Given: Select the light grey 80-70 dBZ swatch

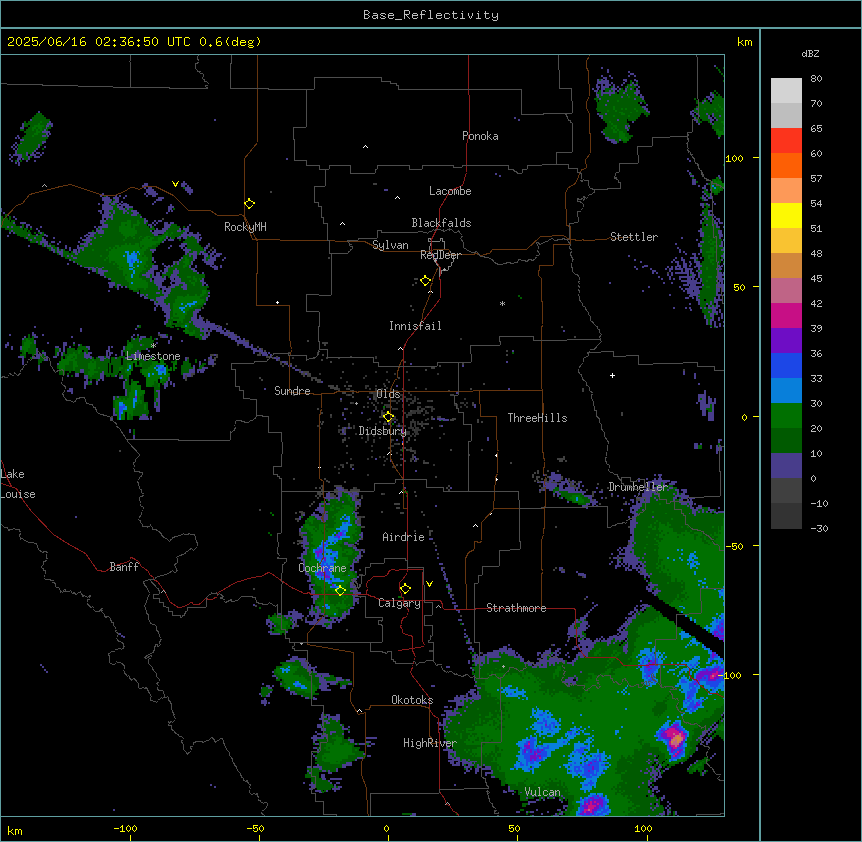Looking at the screenshot, I should (786, 91).
